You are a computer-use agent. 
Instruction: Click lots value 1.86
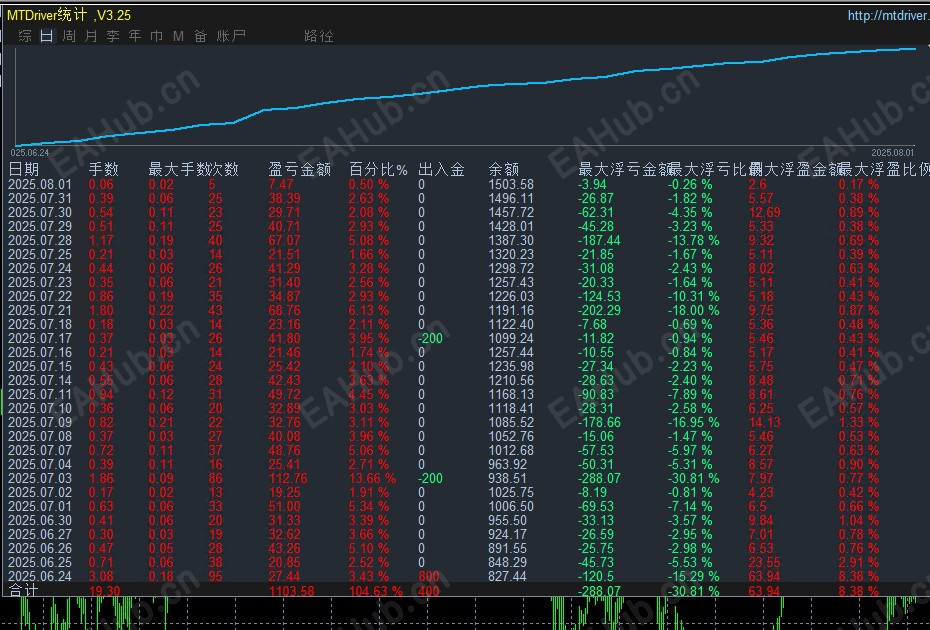101,478
